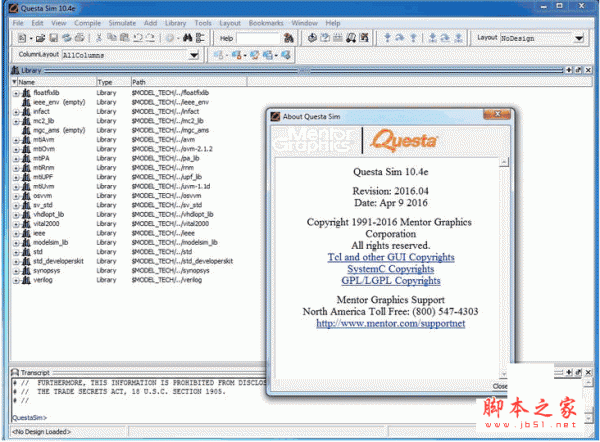Expand the std_developerskit library node
The width and height of the screenshot is (600, 442).
[16, 262]
